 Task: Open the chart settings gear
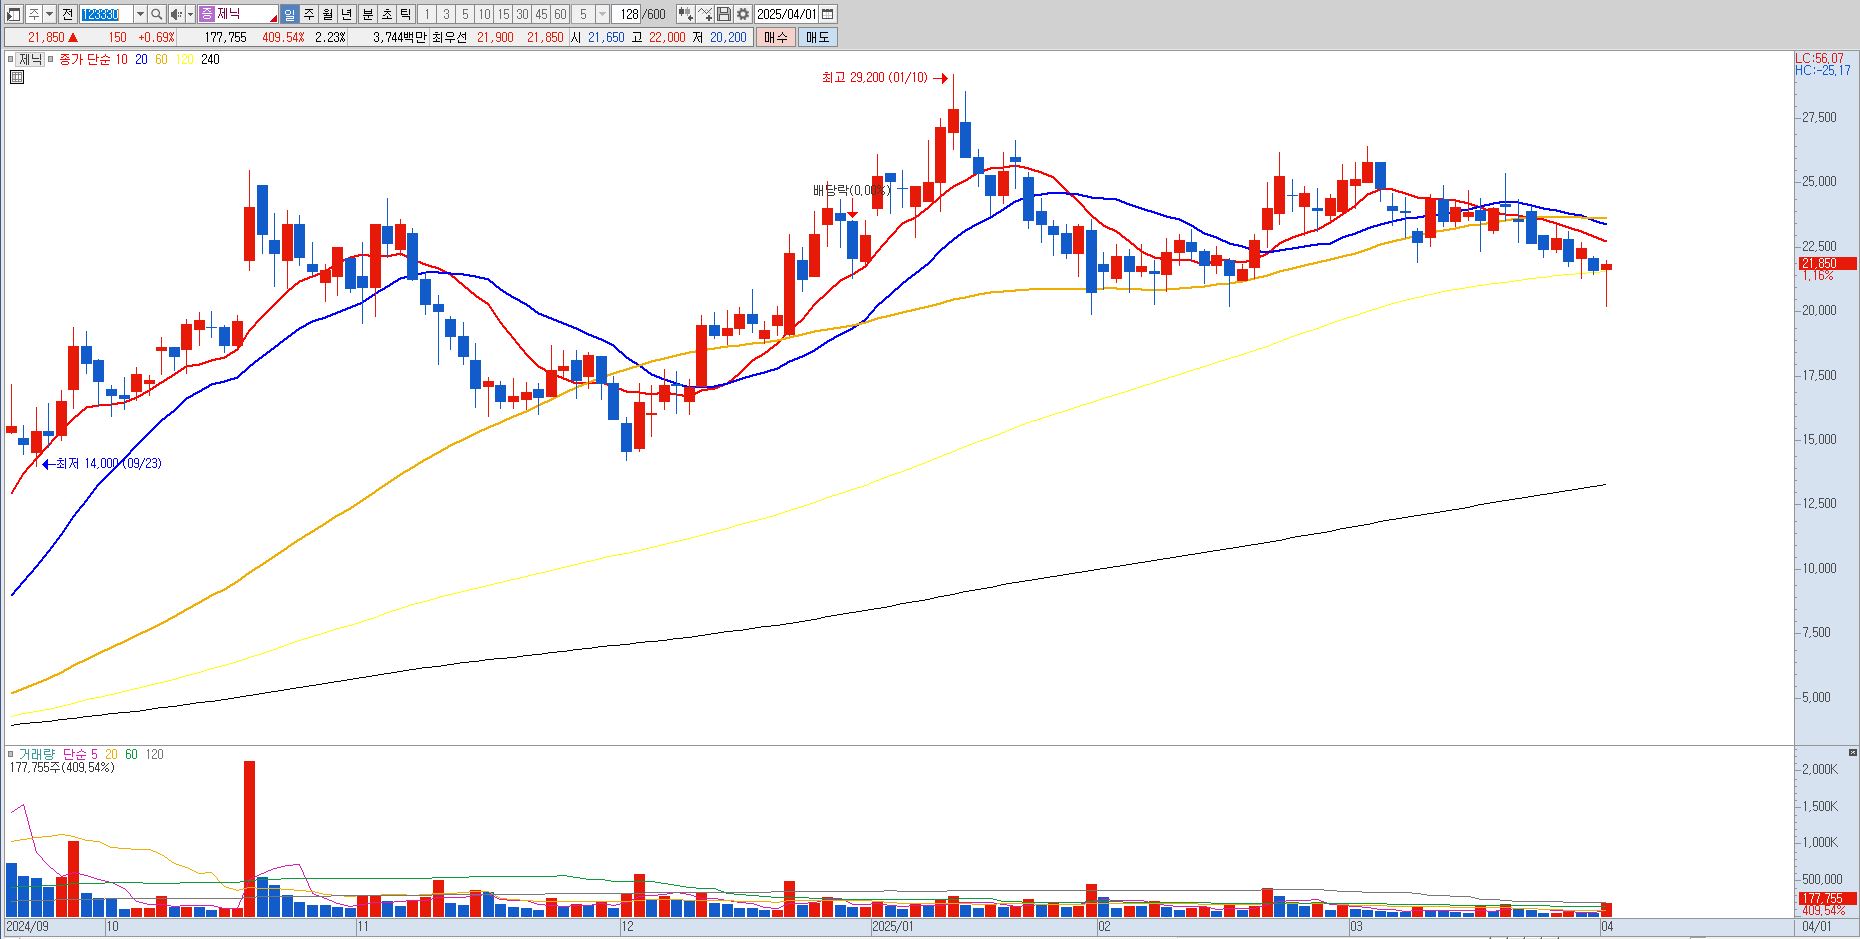[743, 14]
